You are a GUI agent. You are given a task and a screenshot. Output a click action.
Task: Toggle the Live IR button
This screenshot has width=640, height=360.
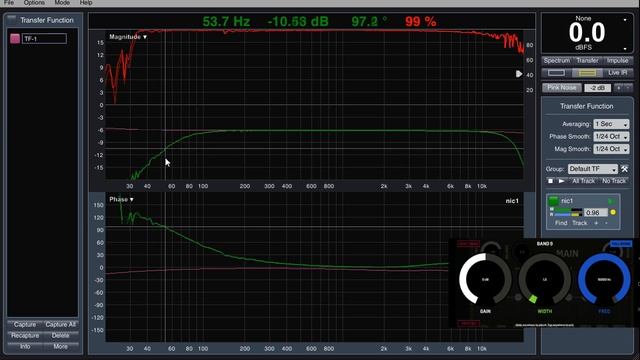click(618, 73)
